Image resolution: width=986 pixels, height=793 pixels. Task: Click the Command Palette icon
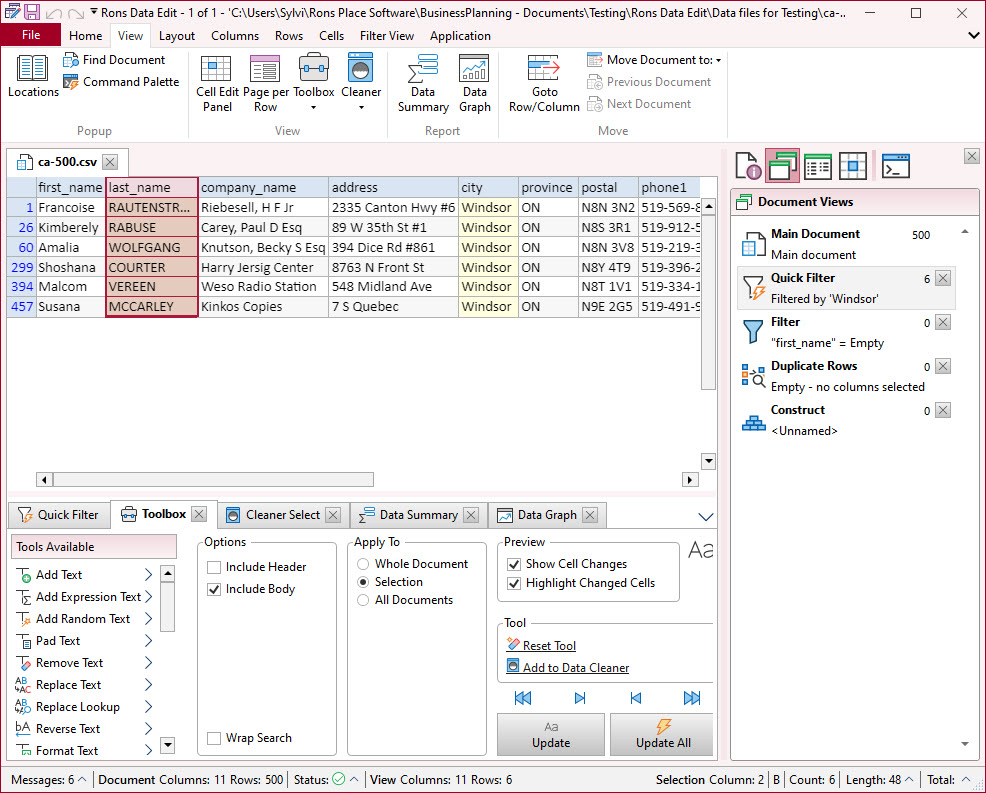pyautogui.click(x=71, y=82)
